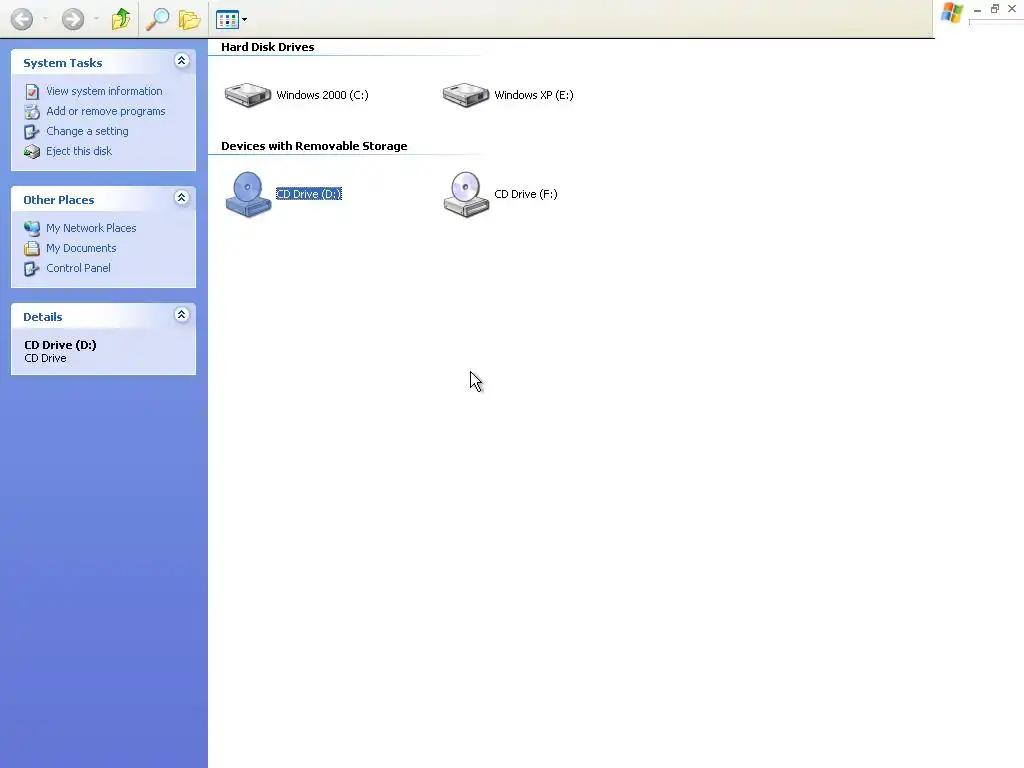Viewport: 1024px width, 768px height.
Task: Click the highlighted CD Drive (D:) label
Action: (x=309, y=194)
